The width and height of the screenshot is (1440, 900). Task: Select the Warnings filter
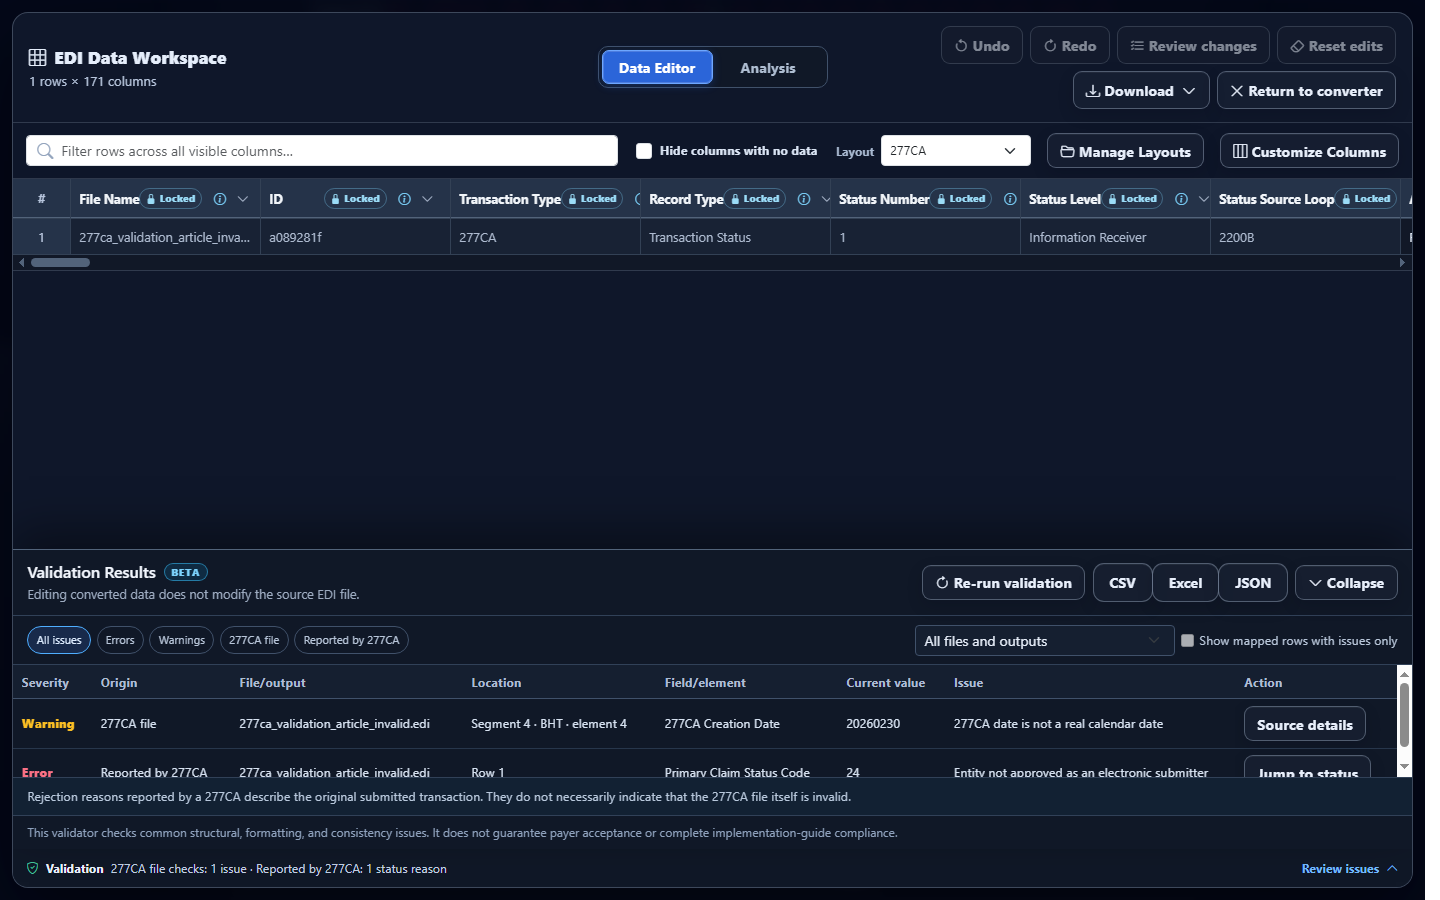[x=181, y=640]
